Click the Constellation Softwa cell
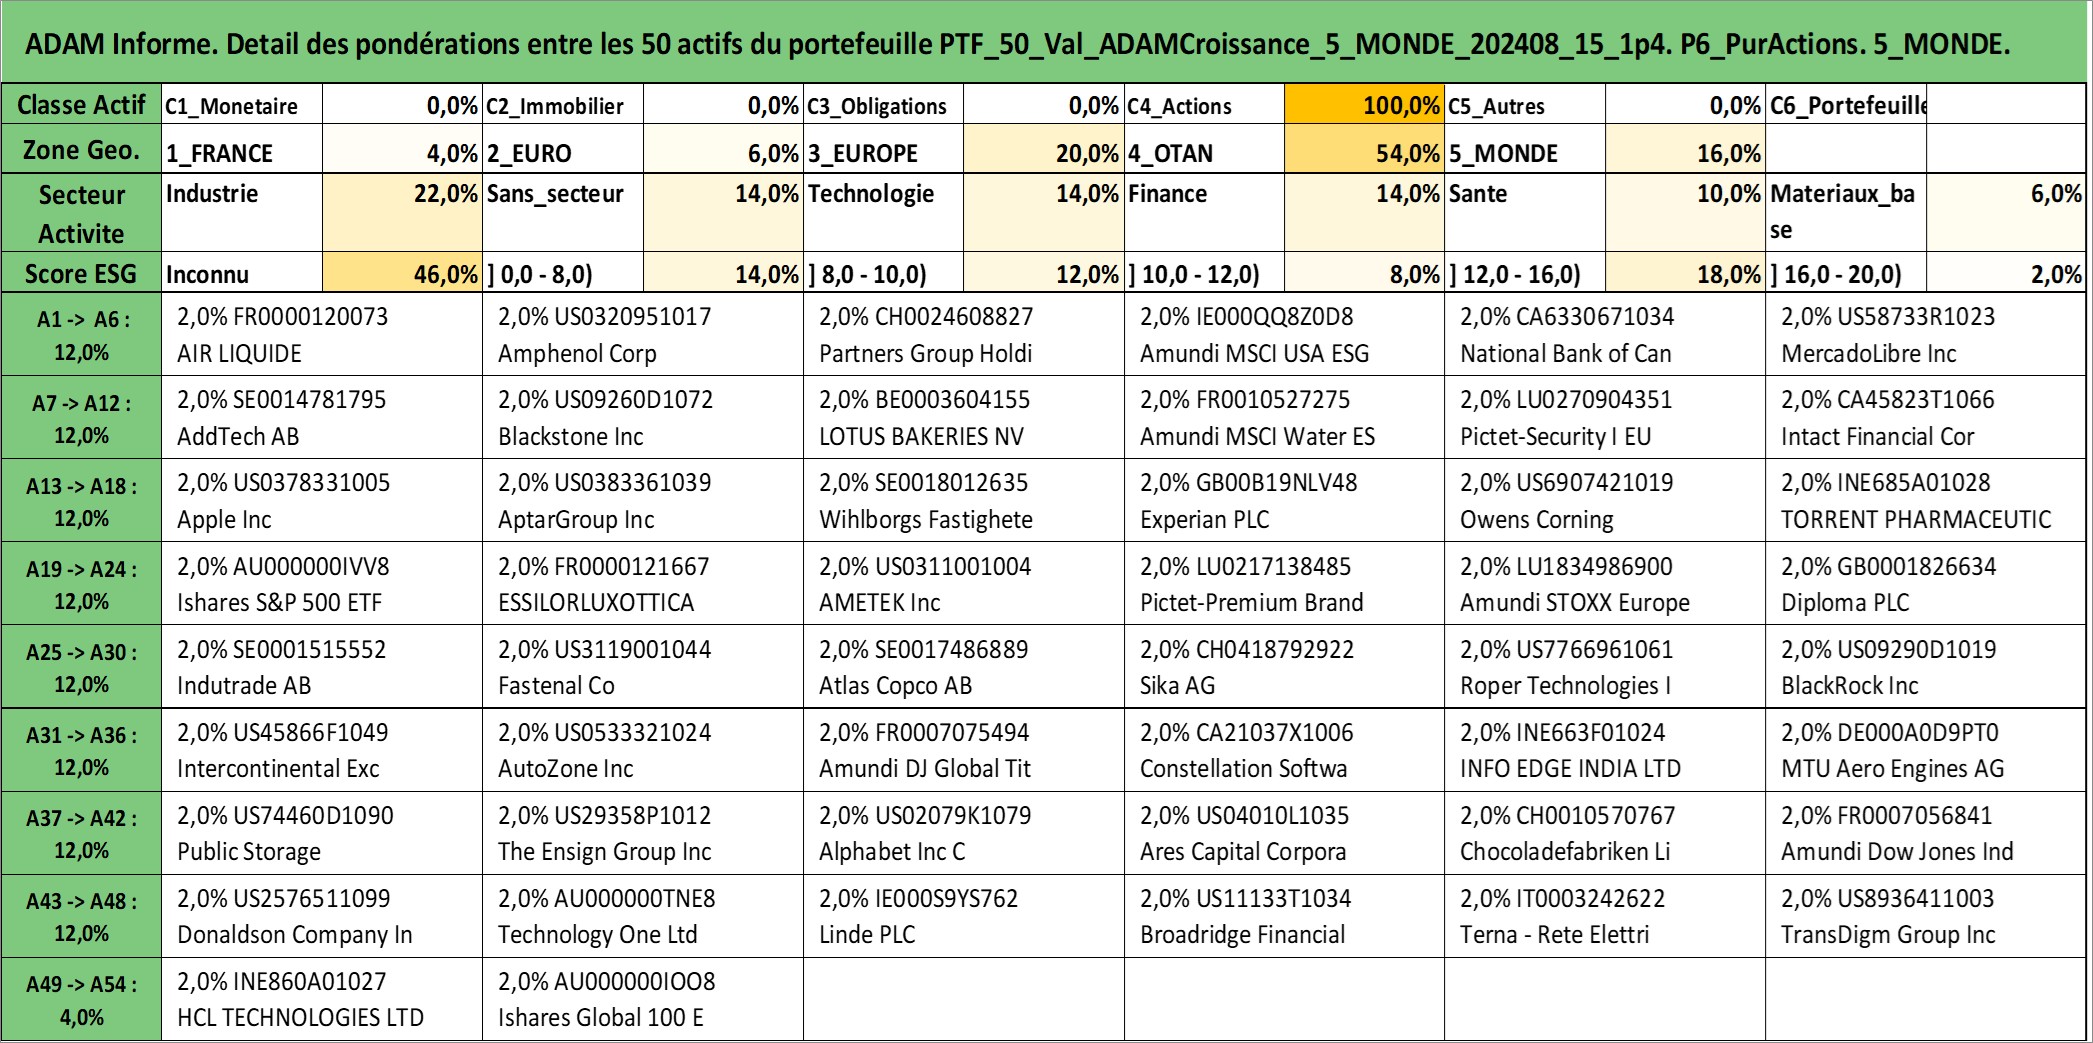The height and width of the screenshot is (1043, 2093). (1285, 750)
